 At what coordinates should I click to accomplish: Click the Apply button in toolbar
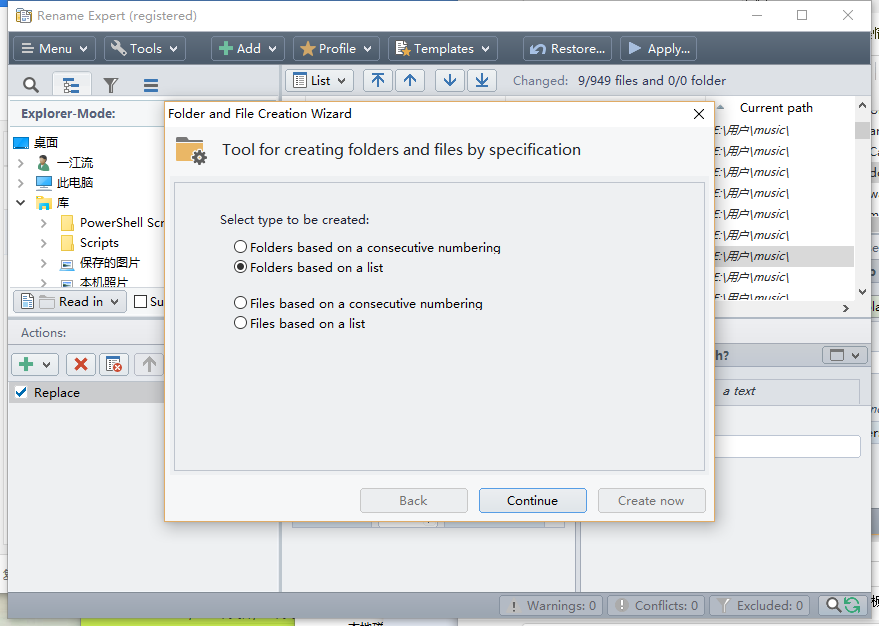tap(658, 48)
